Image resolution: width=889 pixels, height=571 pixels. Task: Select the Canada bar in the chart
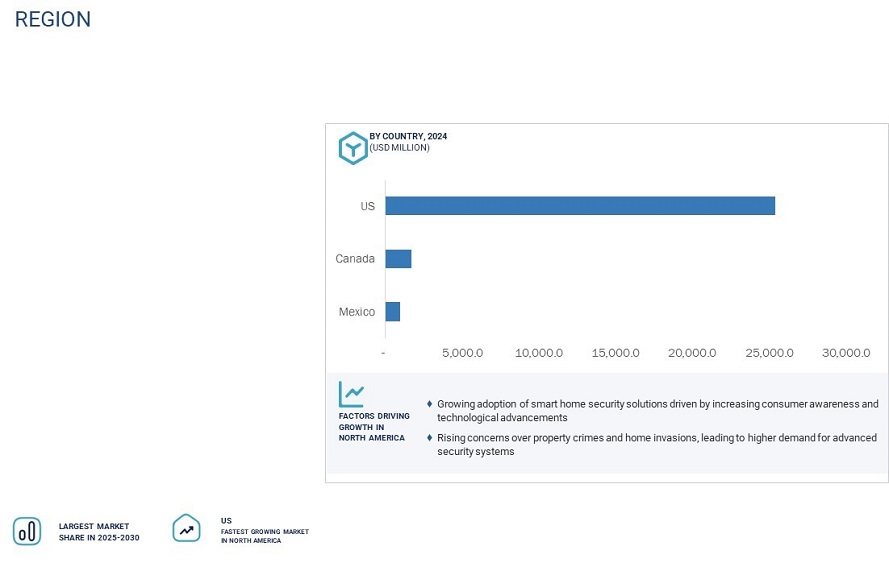[x=398, y=259]
